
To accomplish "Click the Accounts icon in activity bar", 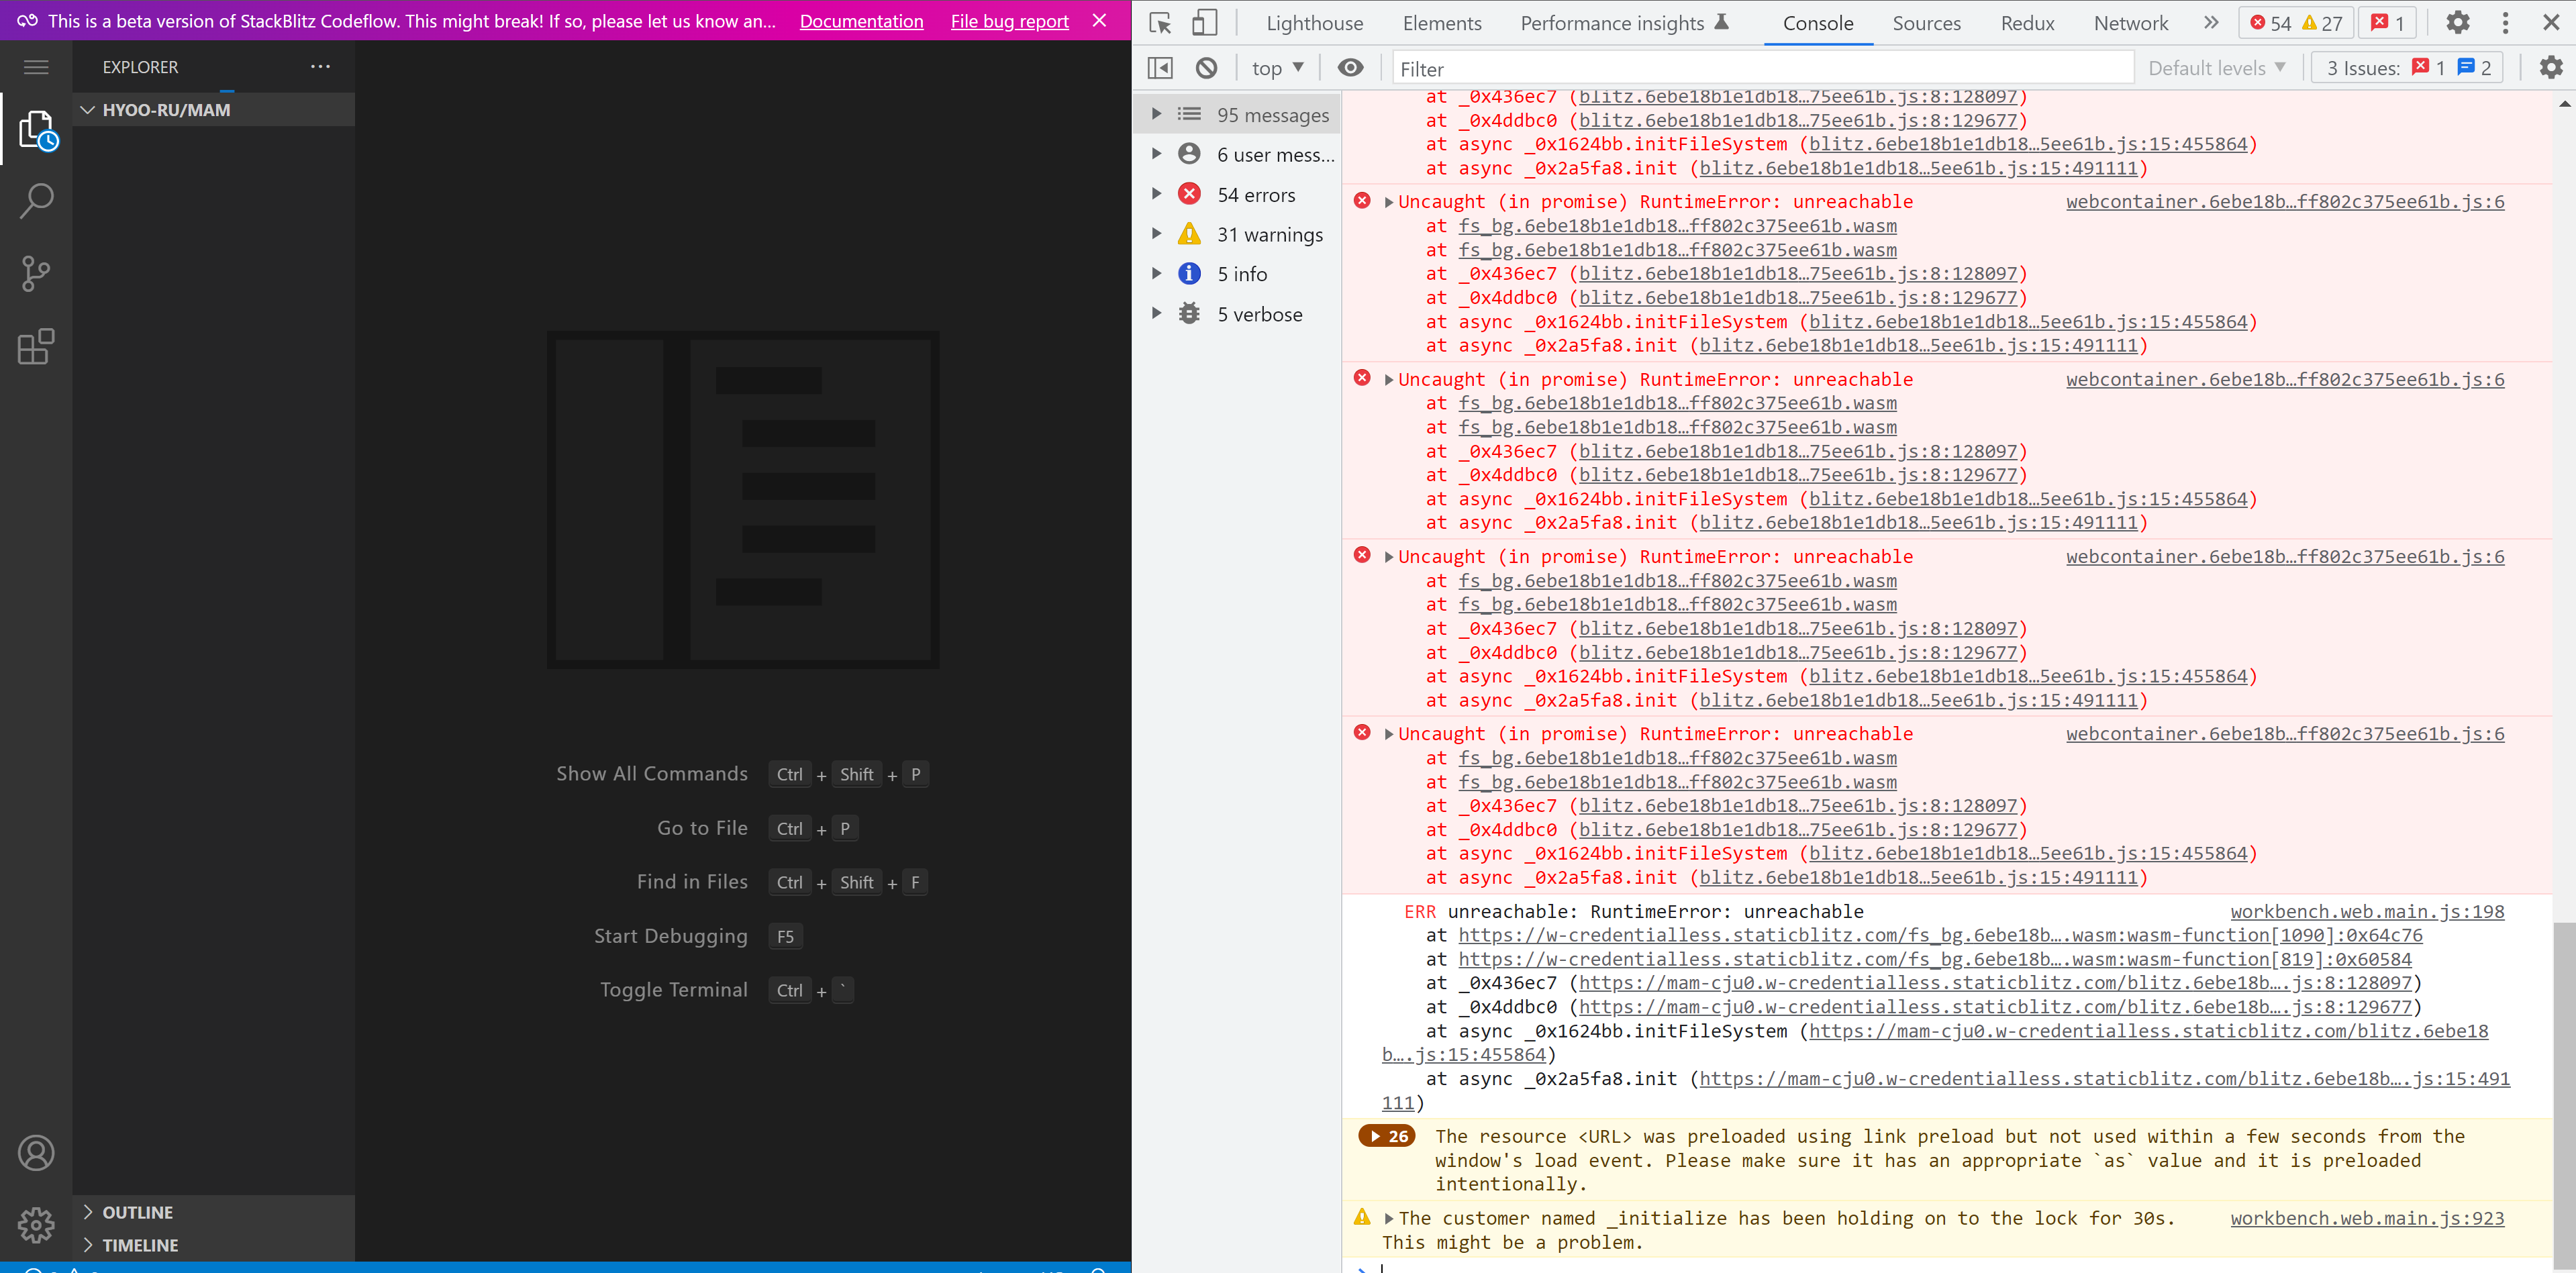I will pos(36,1153).
